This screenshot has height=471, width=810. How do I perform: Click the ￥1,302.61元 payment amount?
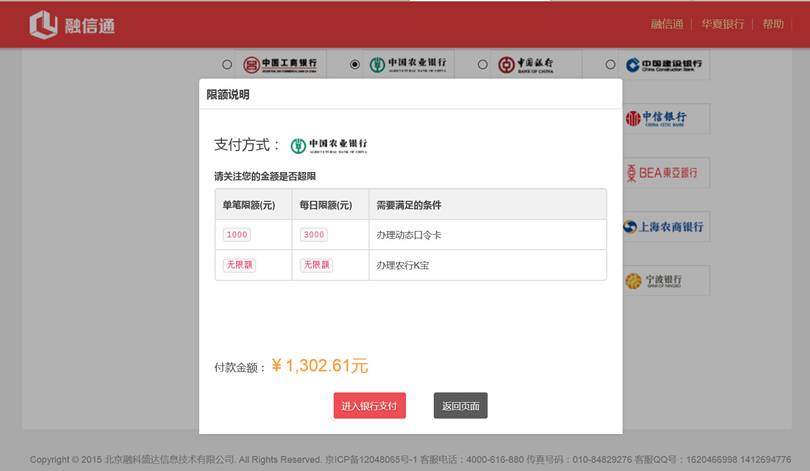(x=320, y=366)
